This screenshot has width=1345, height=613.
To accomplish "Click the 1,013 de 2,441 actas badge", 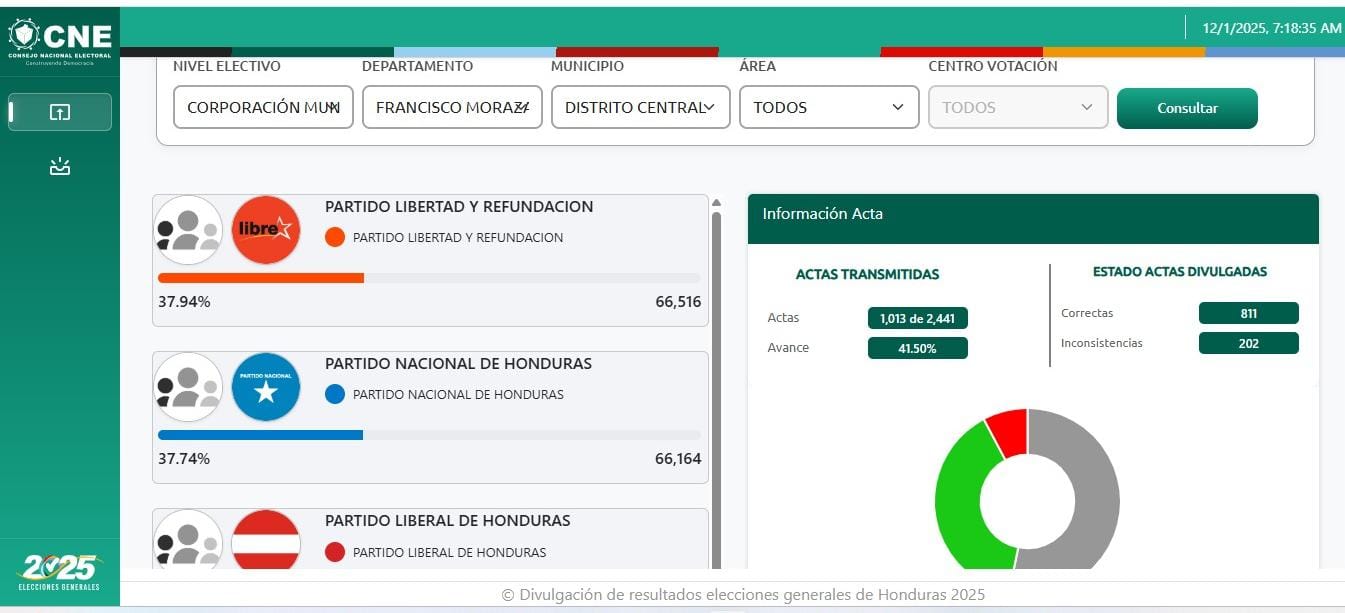I will point(917,319).
